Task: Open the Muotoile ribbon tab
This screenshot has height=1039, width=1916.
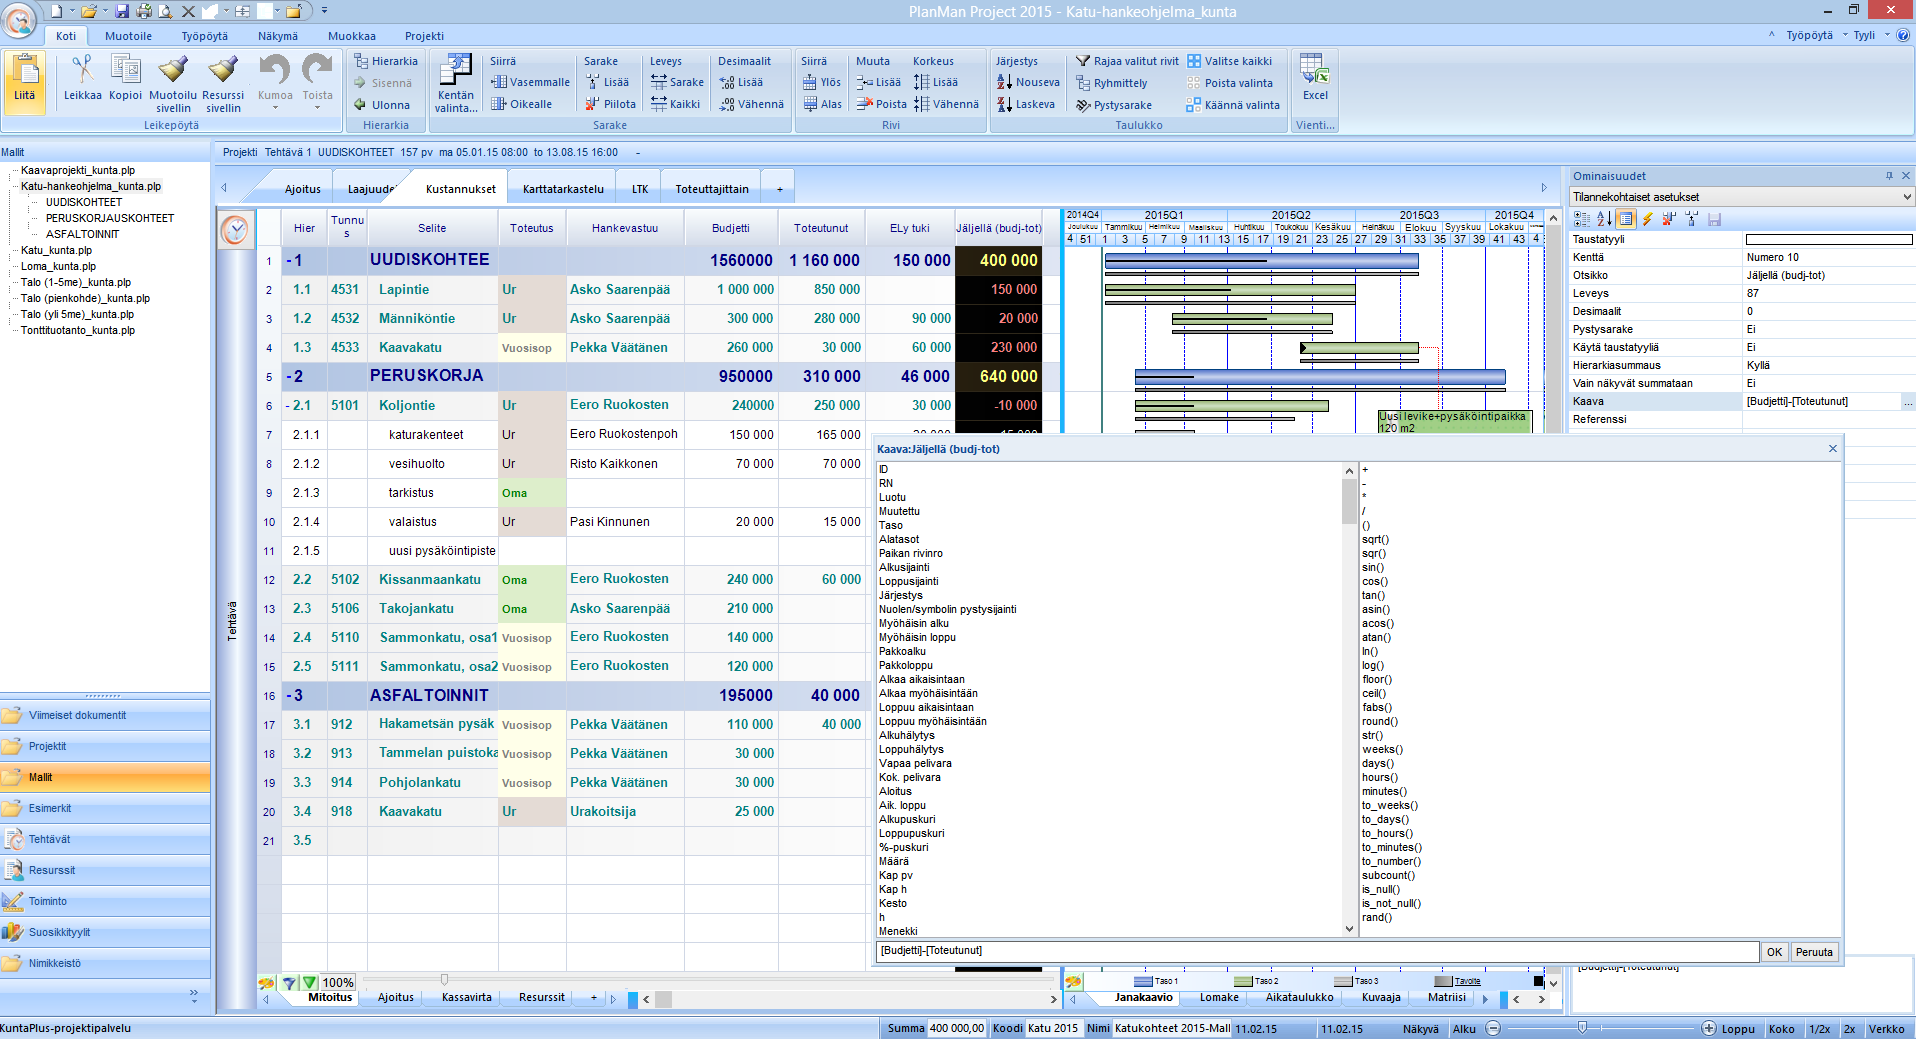Action: click(x=128, y=36)
